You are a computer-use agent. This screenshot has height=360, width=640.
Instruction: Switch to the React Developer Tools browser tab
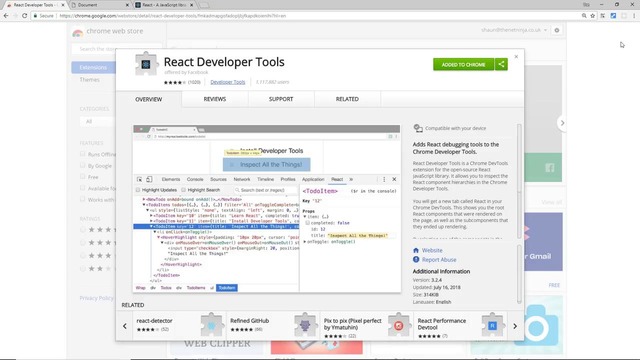34,5
